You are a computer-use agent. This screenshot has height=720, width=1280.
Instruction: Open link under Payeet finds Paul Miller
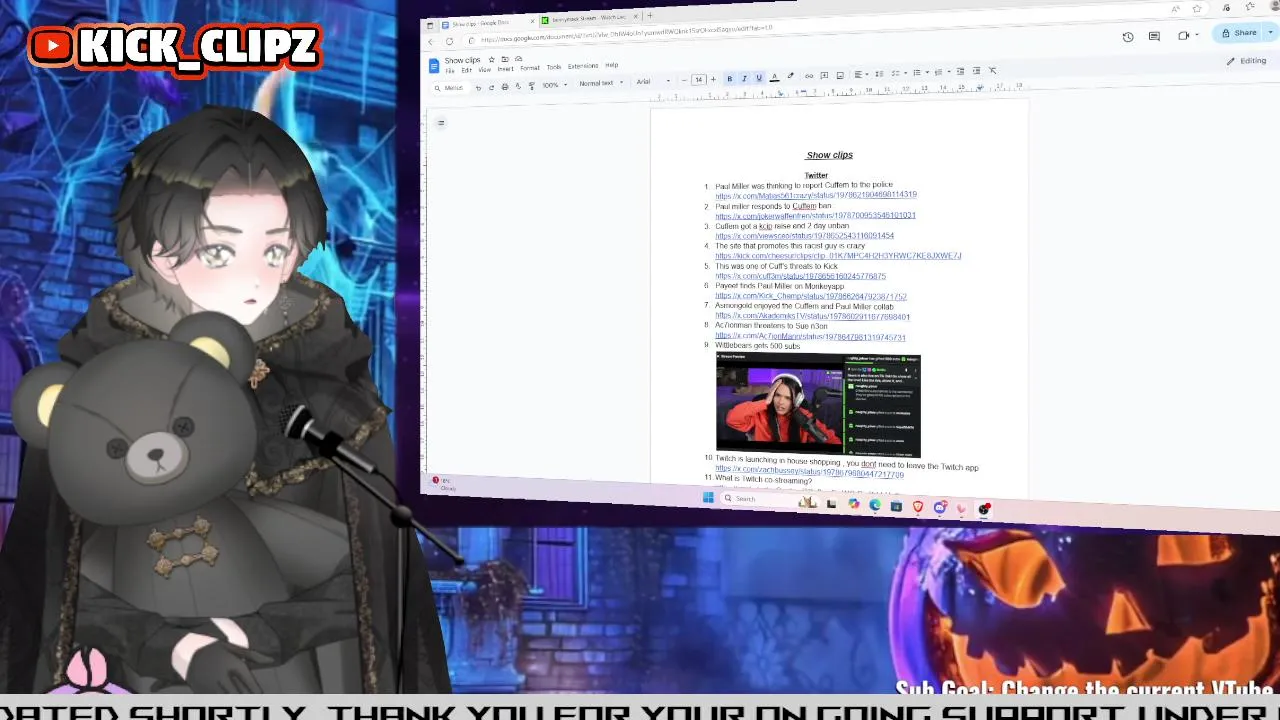pos(810,296)
